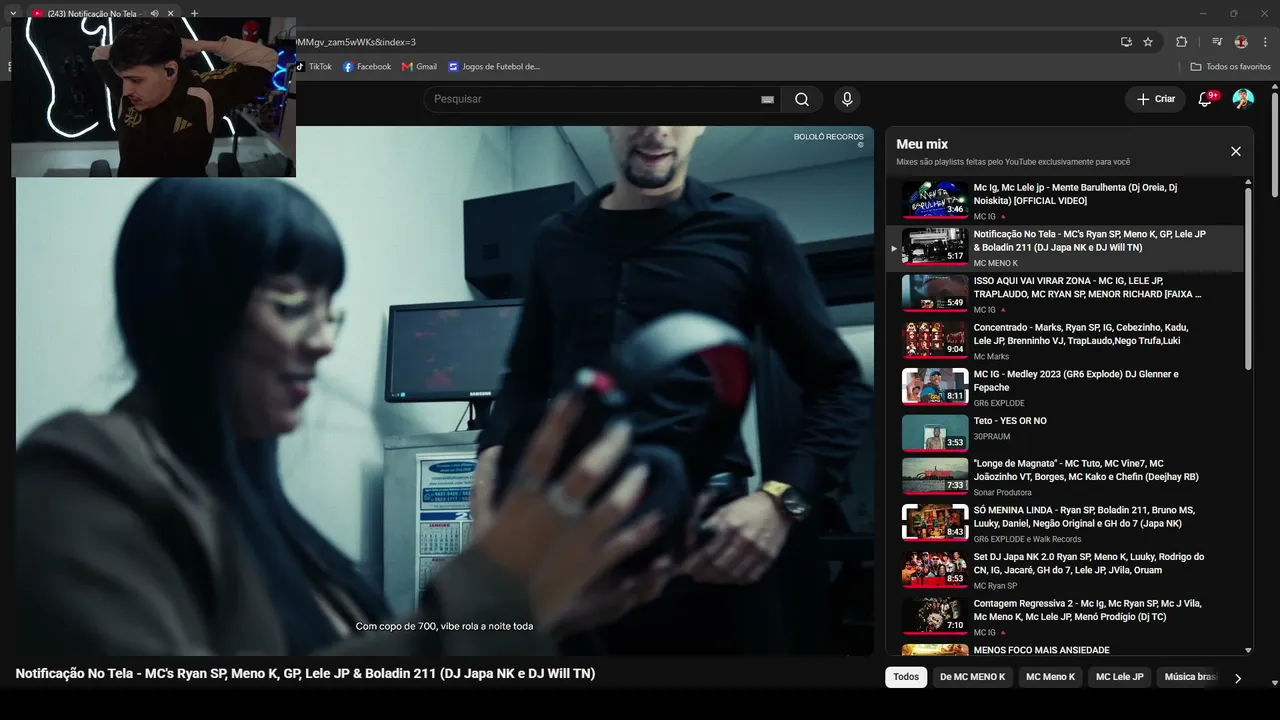Click channel name 'Sonar Produtora' in playlist
1280x720 pixels.
point(1003,493)
